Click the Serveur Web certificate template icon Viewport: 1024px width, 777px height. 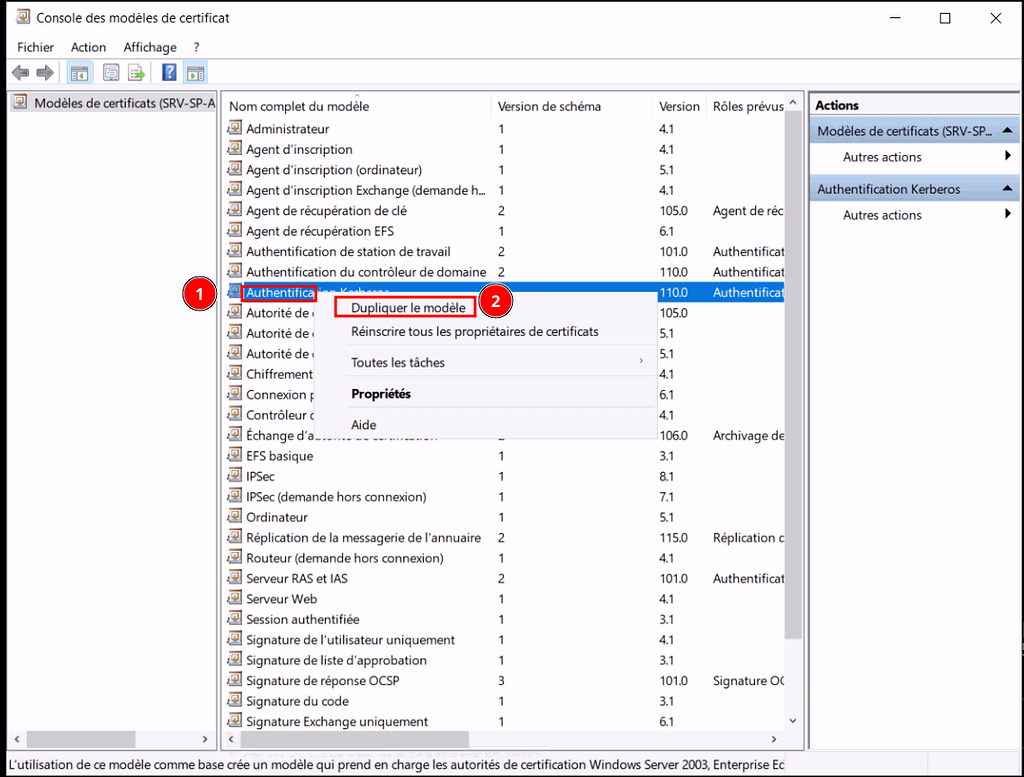[235, 599]
